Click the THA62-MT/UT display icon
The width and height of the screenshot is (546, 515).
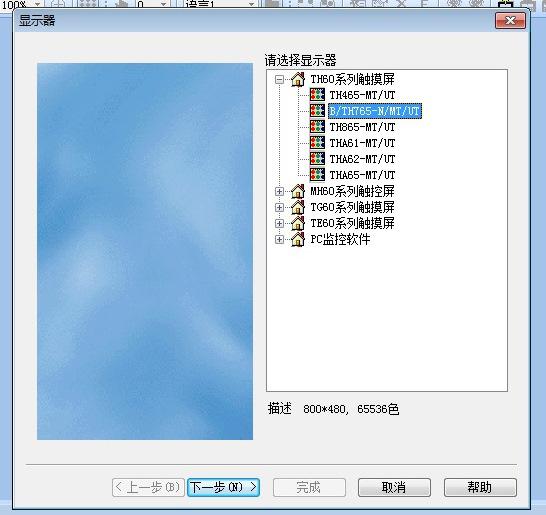(317, 159)
